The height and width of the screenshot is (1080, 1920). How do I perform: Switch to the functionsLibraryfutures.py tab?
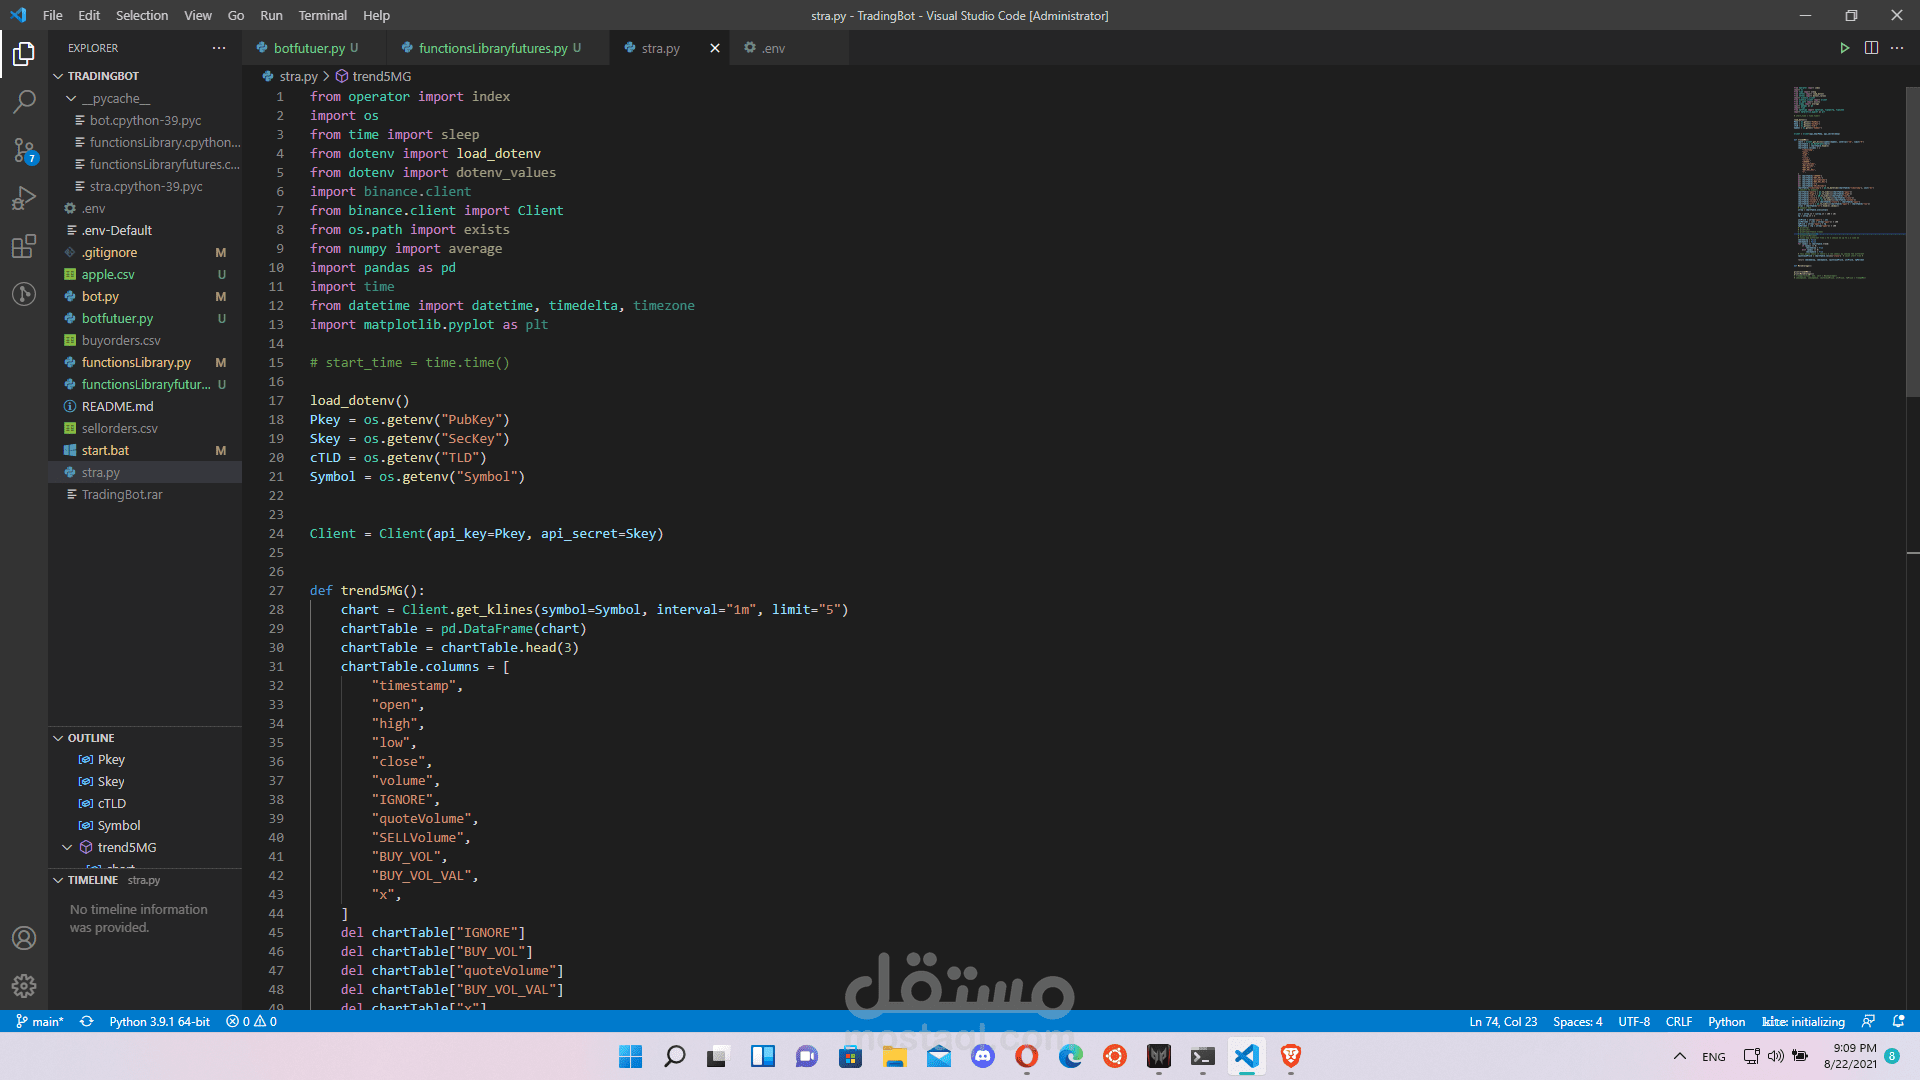tap(498, 48)
